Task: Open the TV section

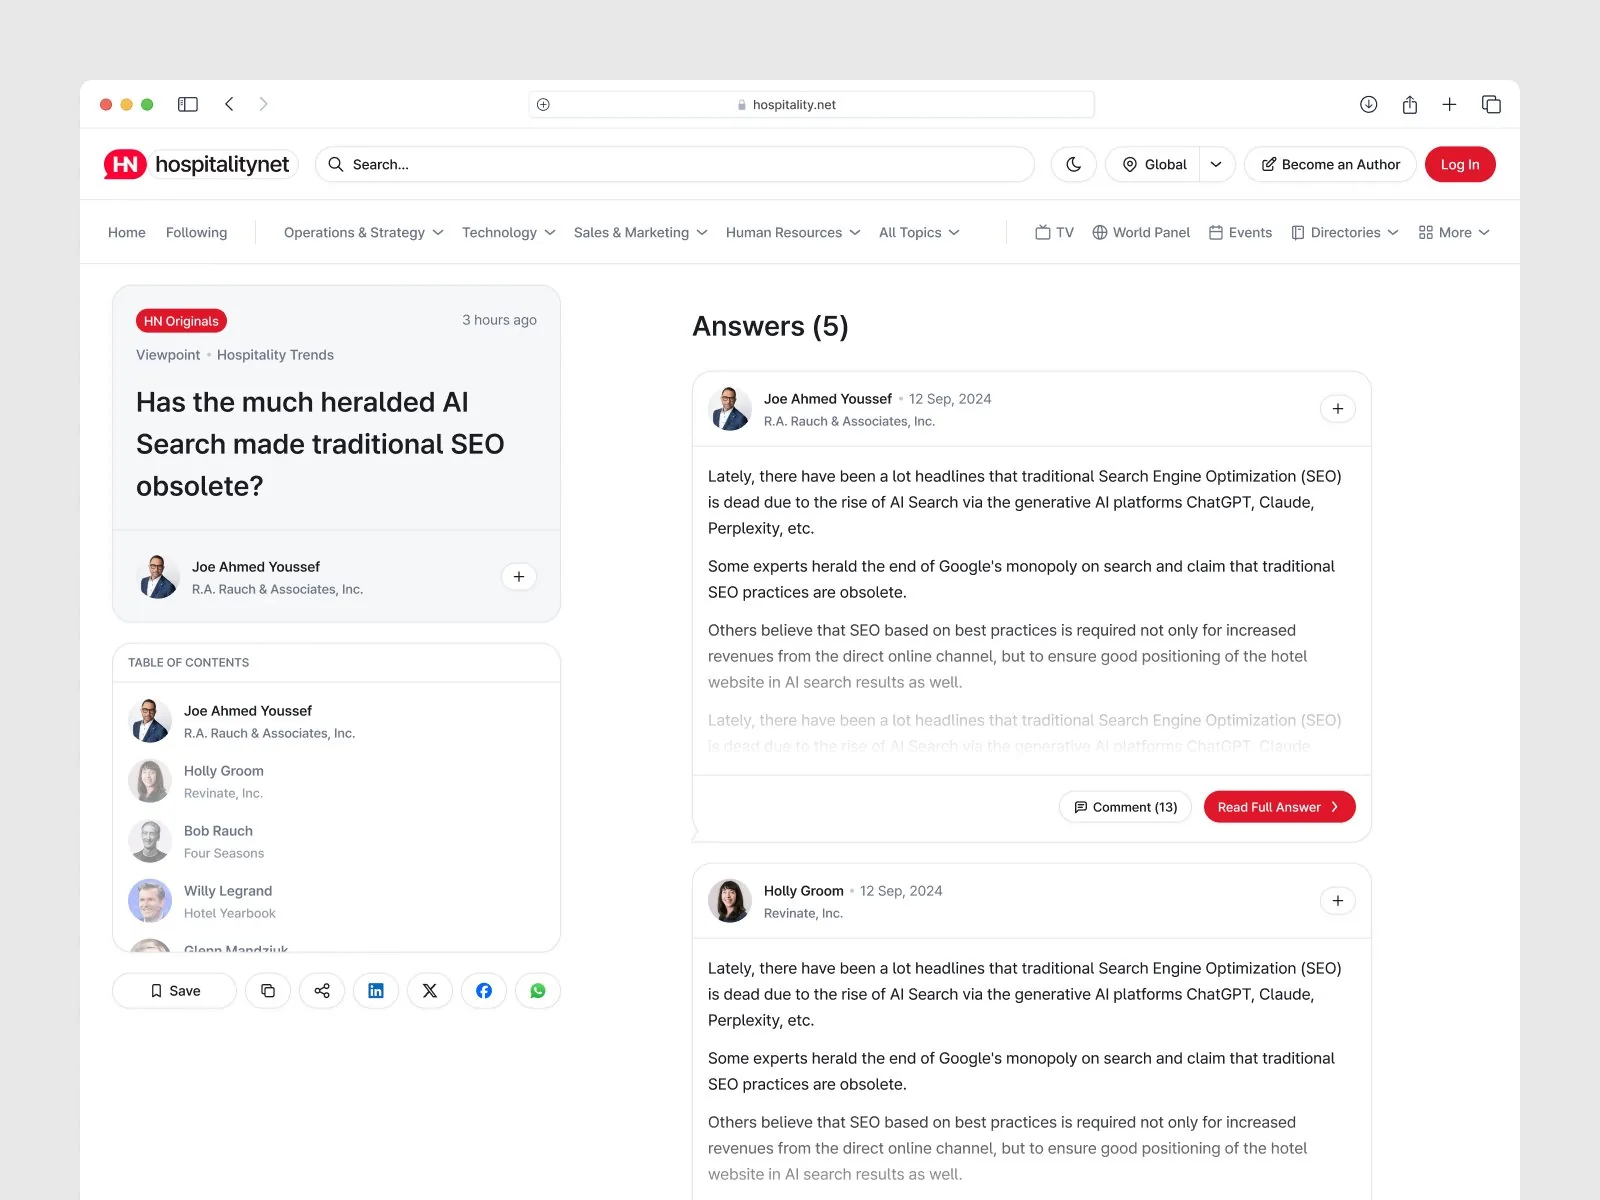Action: pos(1054,232)
